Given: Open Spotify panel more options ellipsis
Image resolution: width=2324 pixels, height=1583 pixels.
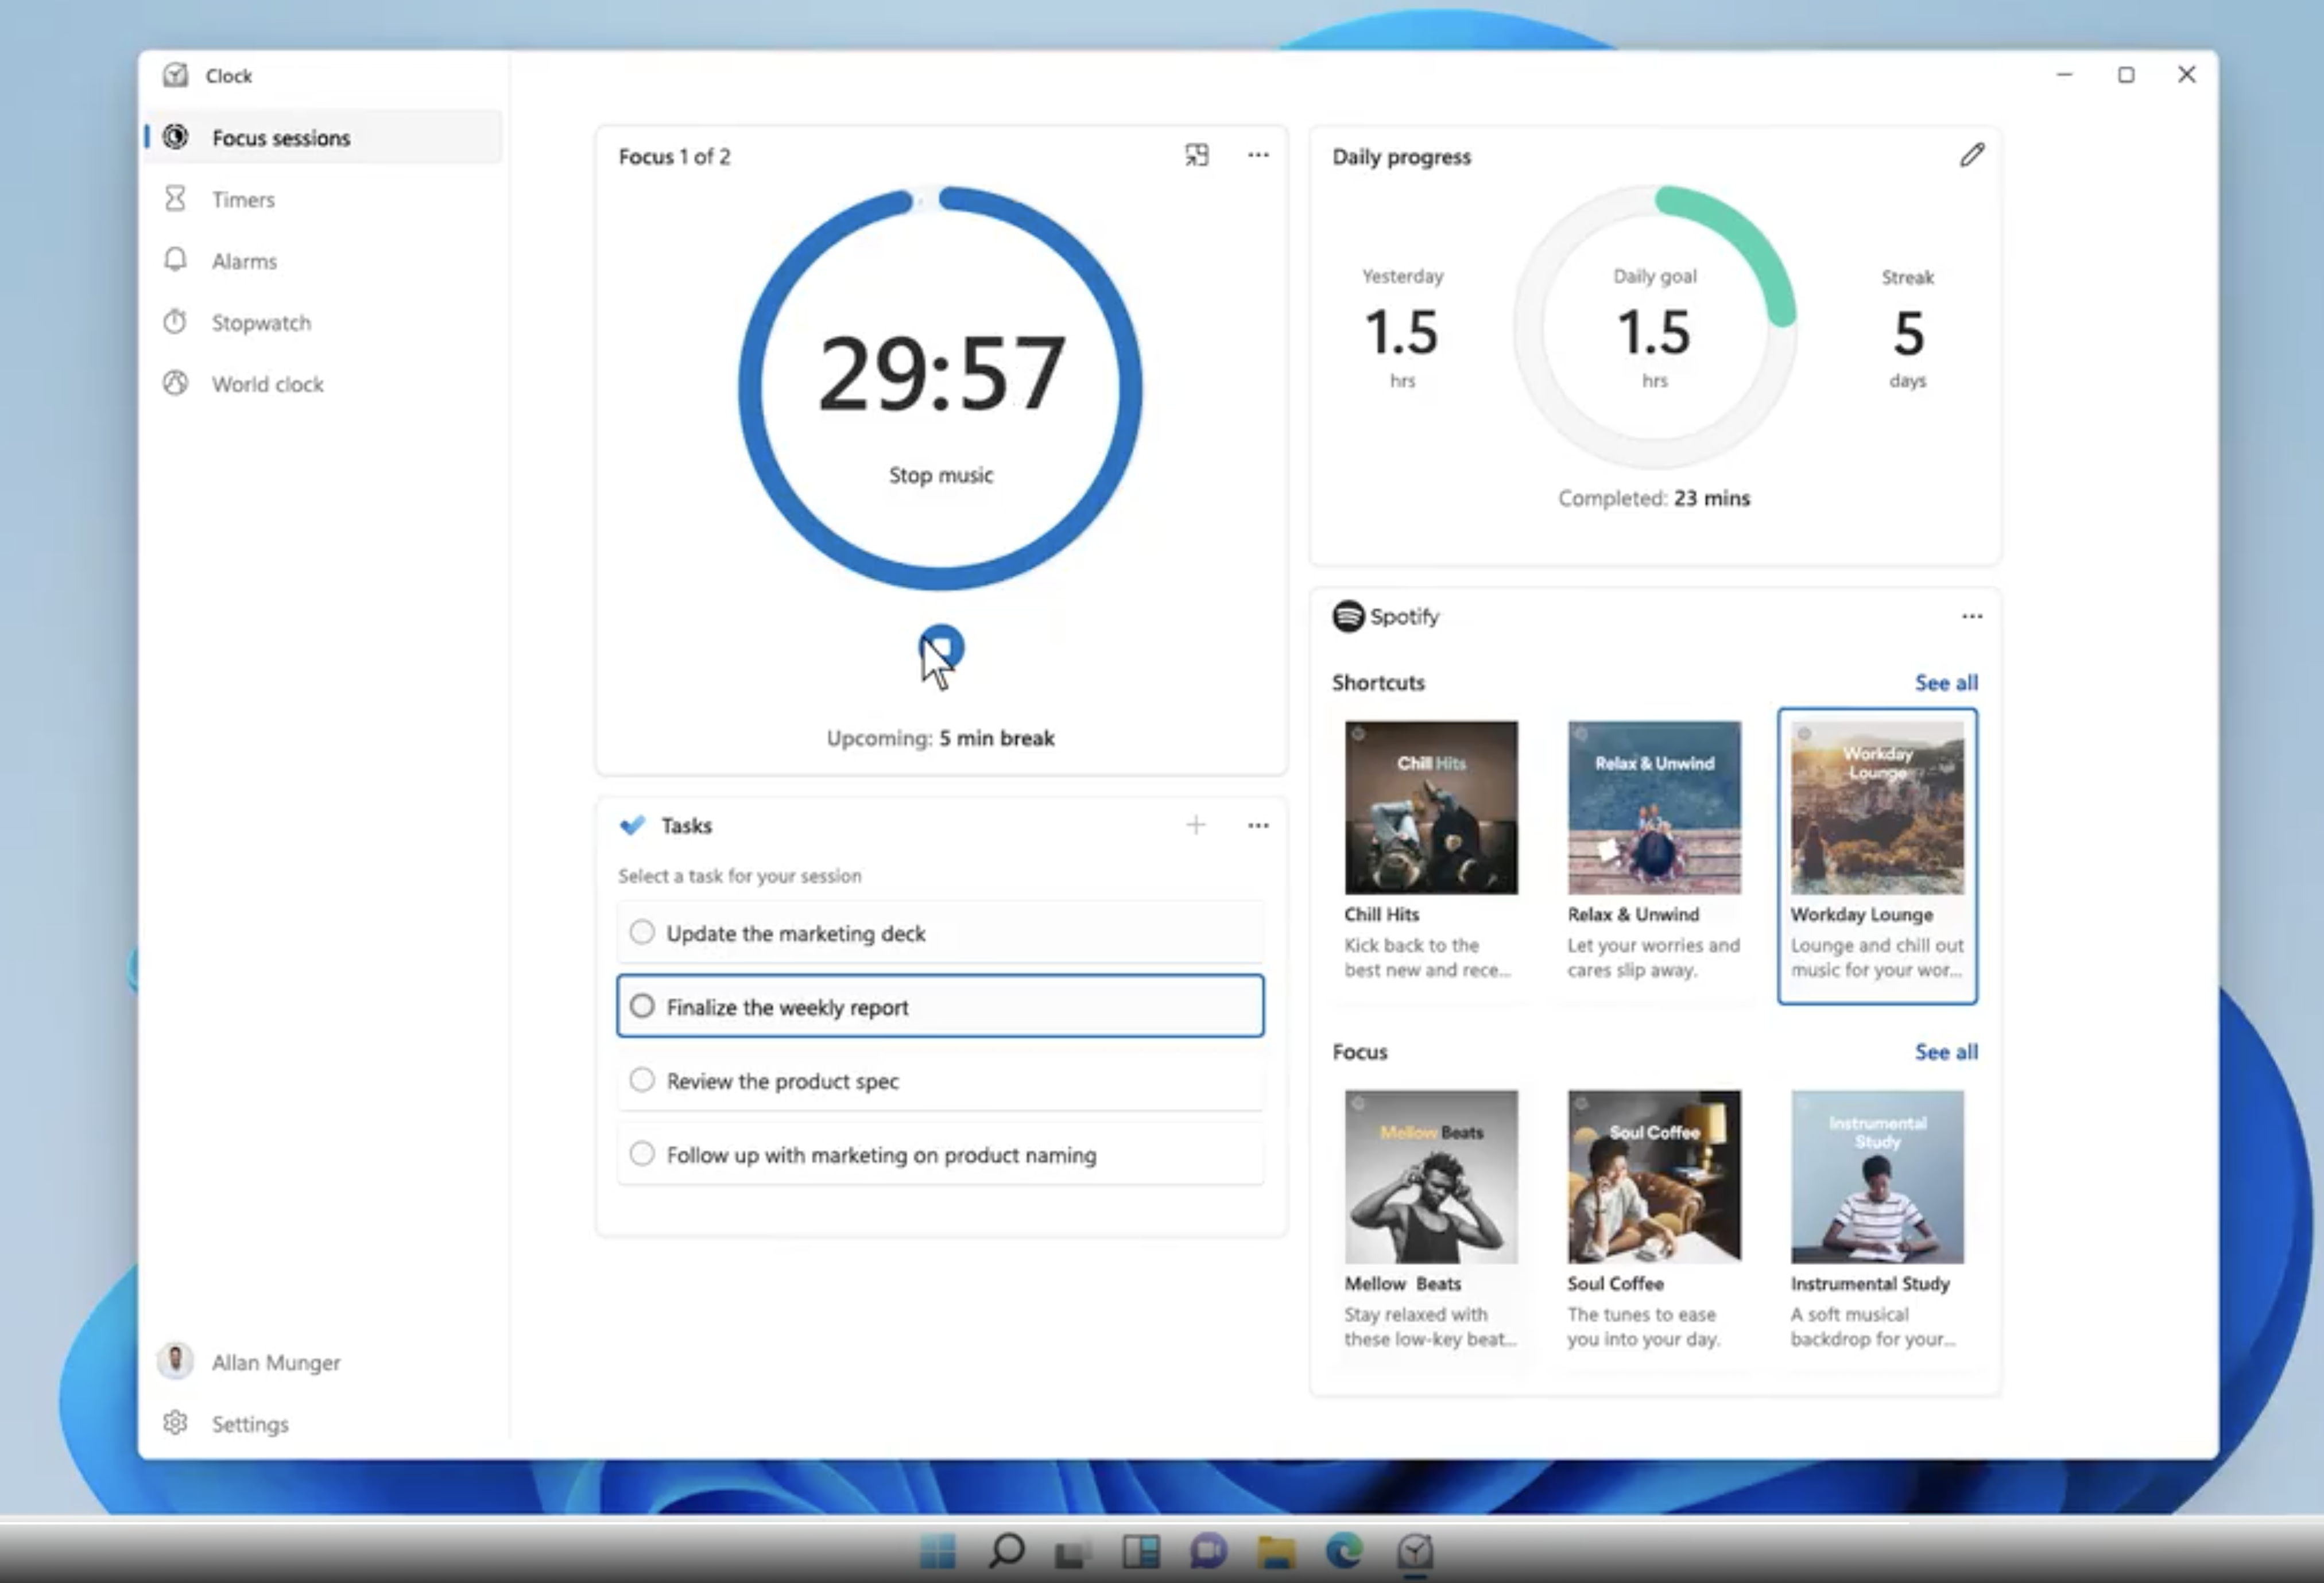Looking at the screenshot, I should point(1971,616).
